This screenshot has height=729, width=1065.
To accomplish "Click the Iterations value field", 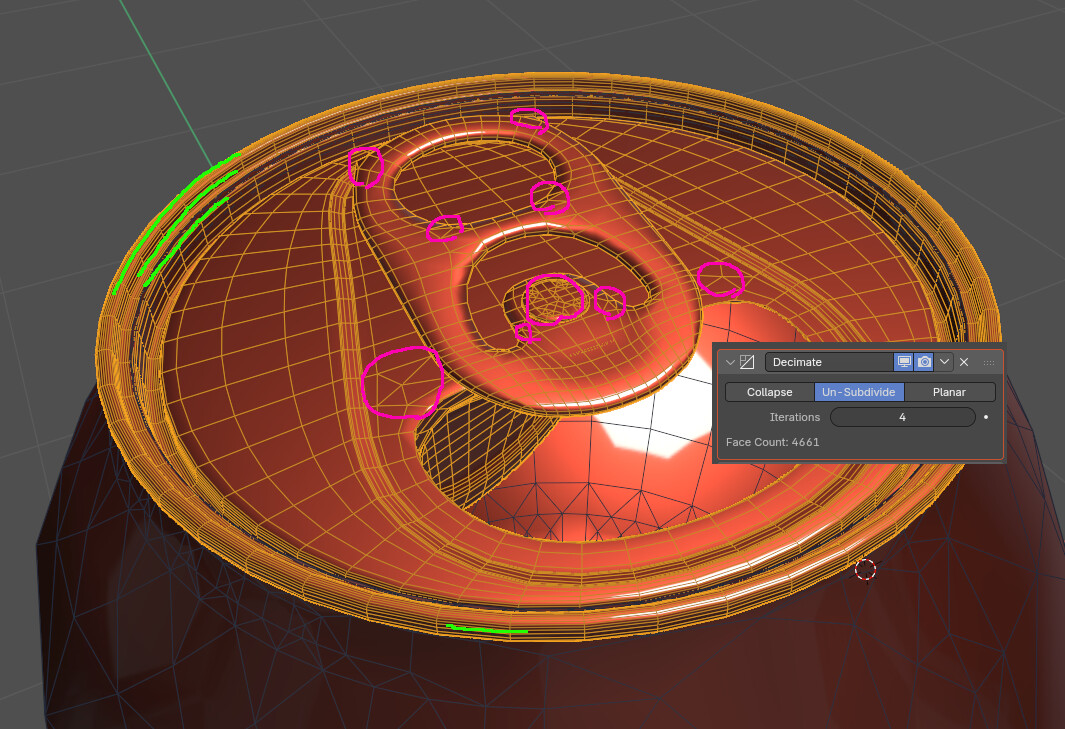I will 903,417.
